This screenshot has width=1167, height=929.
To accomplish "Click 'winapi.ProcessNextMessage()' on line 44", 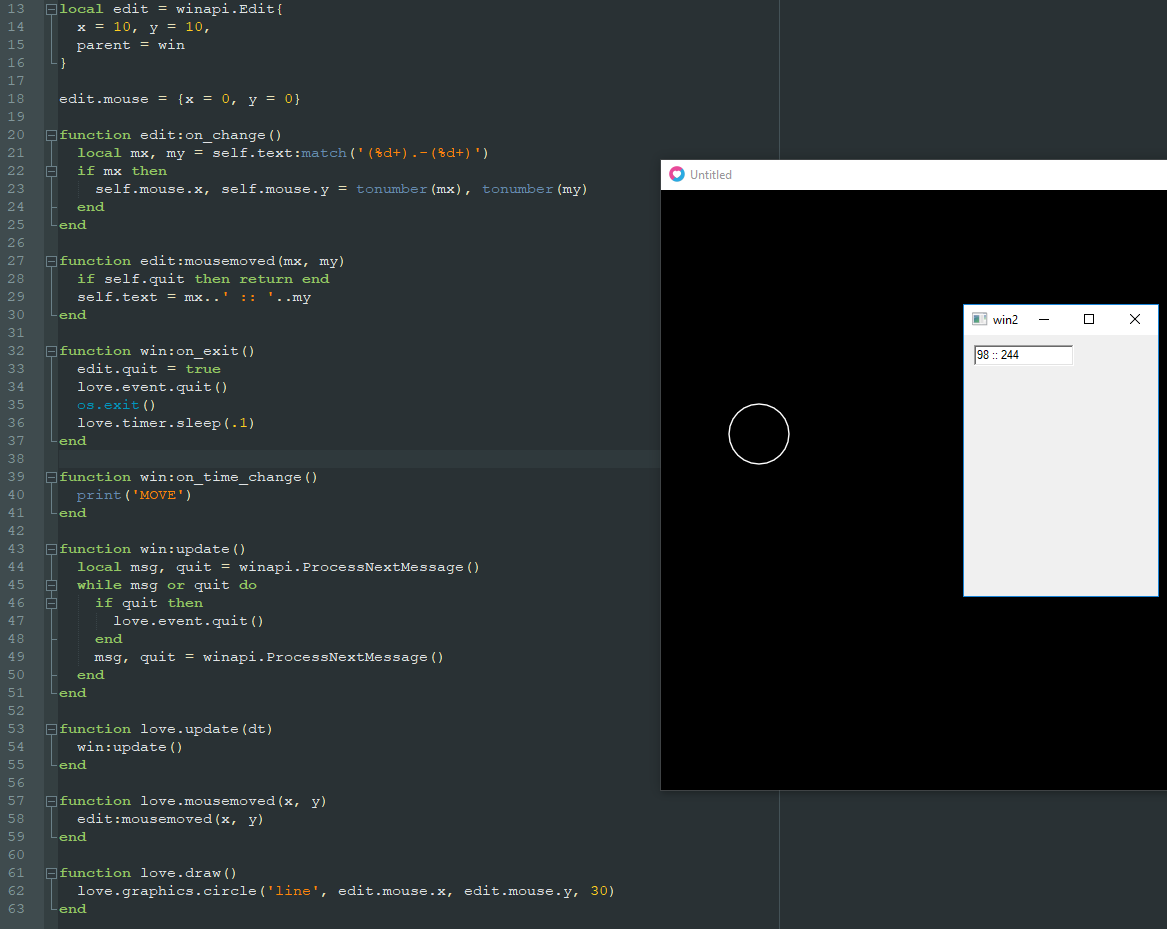I will click(359, 567).
